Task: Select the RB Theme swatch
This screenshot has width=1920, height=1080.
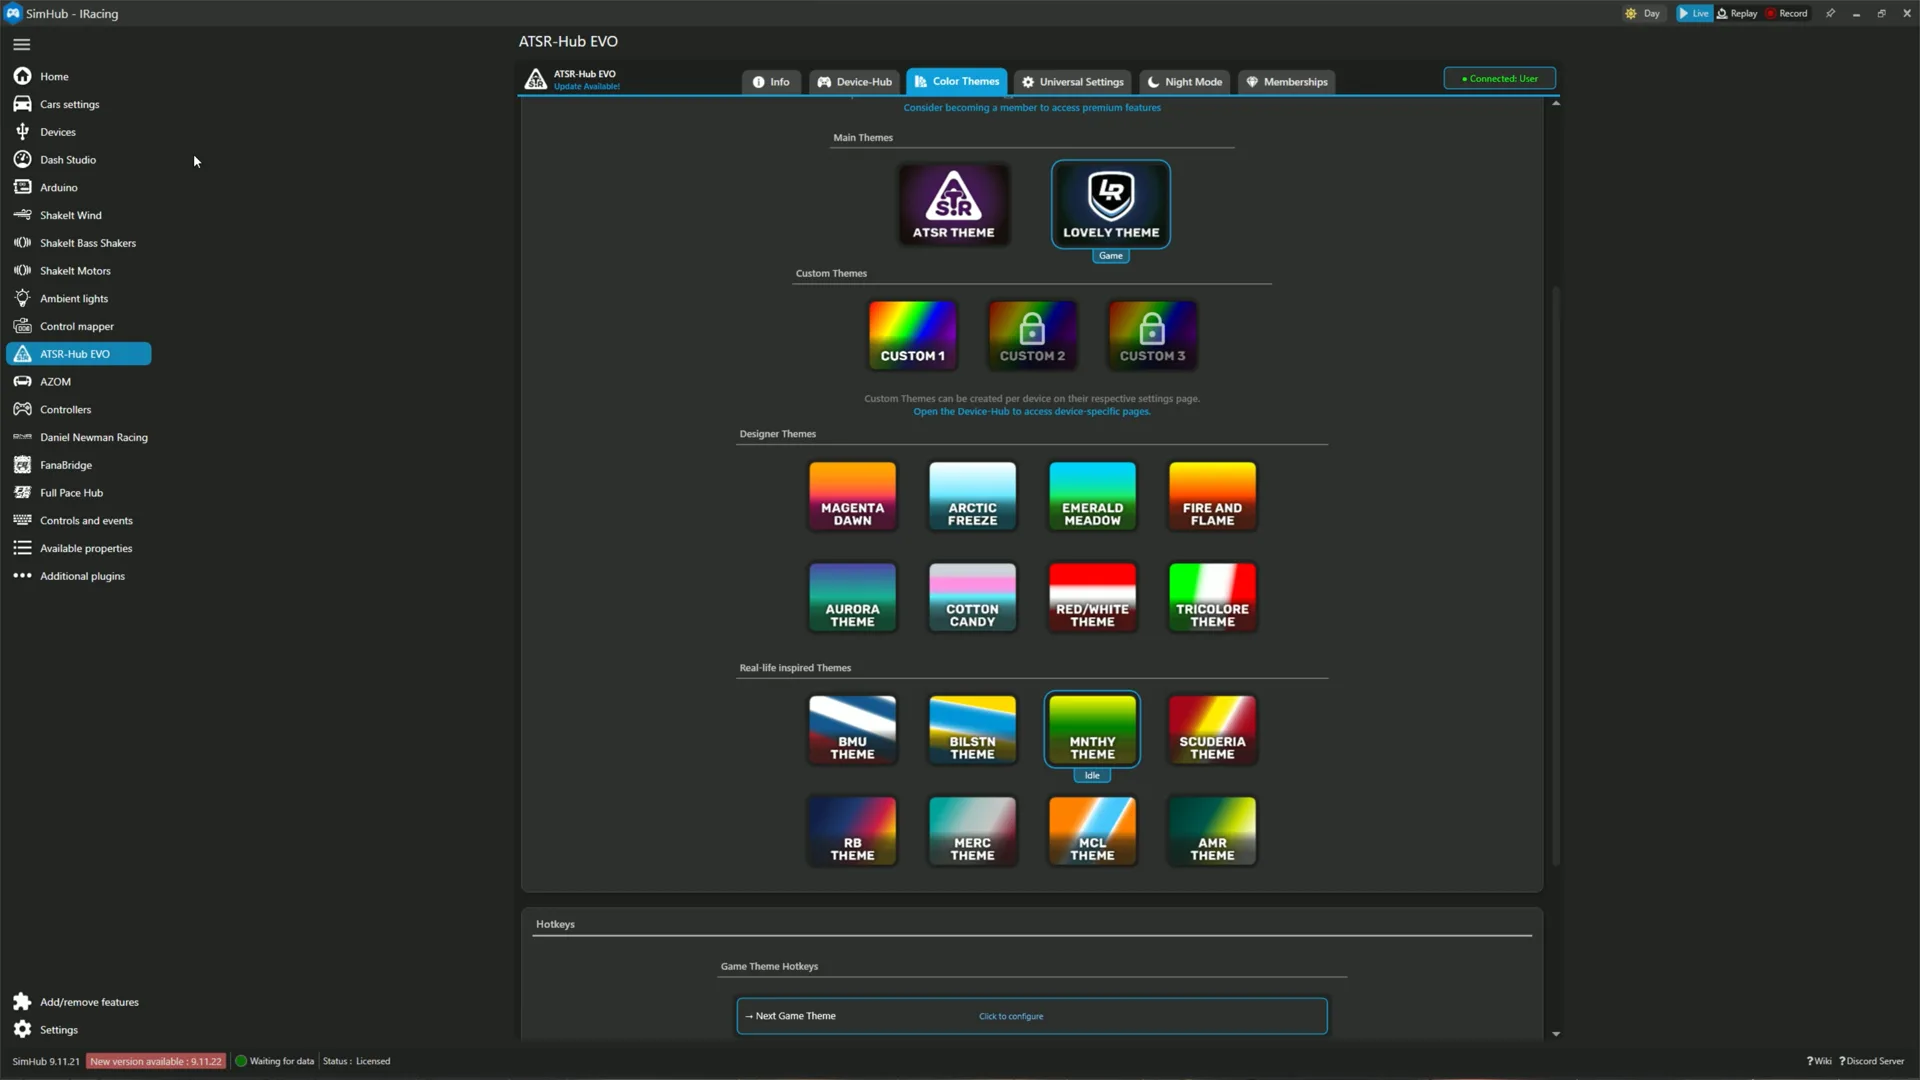Action: [x=853, y=831]
